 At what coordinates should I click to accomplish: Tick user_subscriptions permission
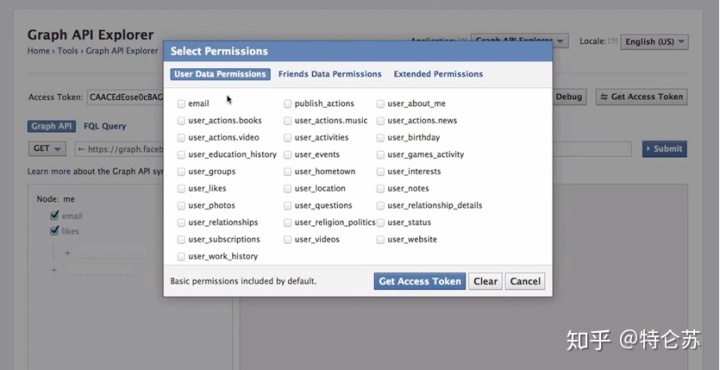click(181, 240)
